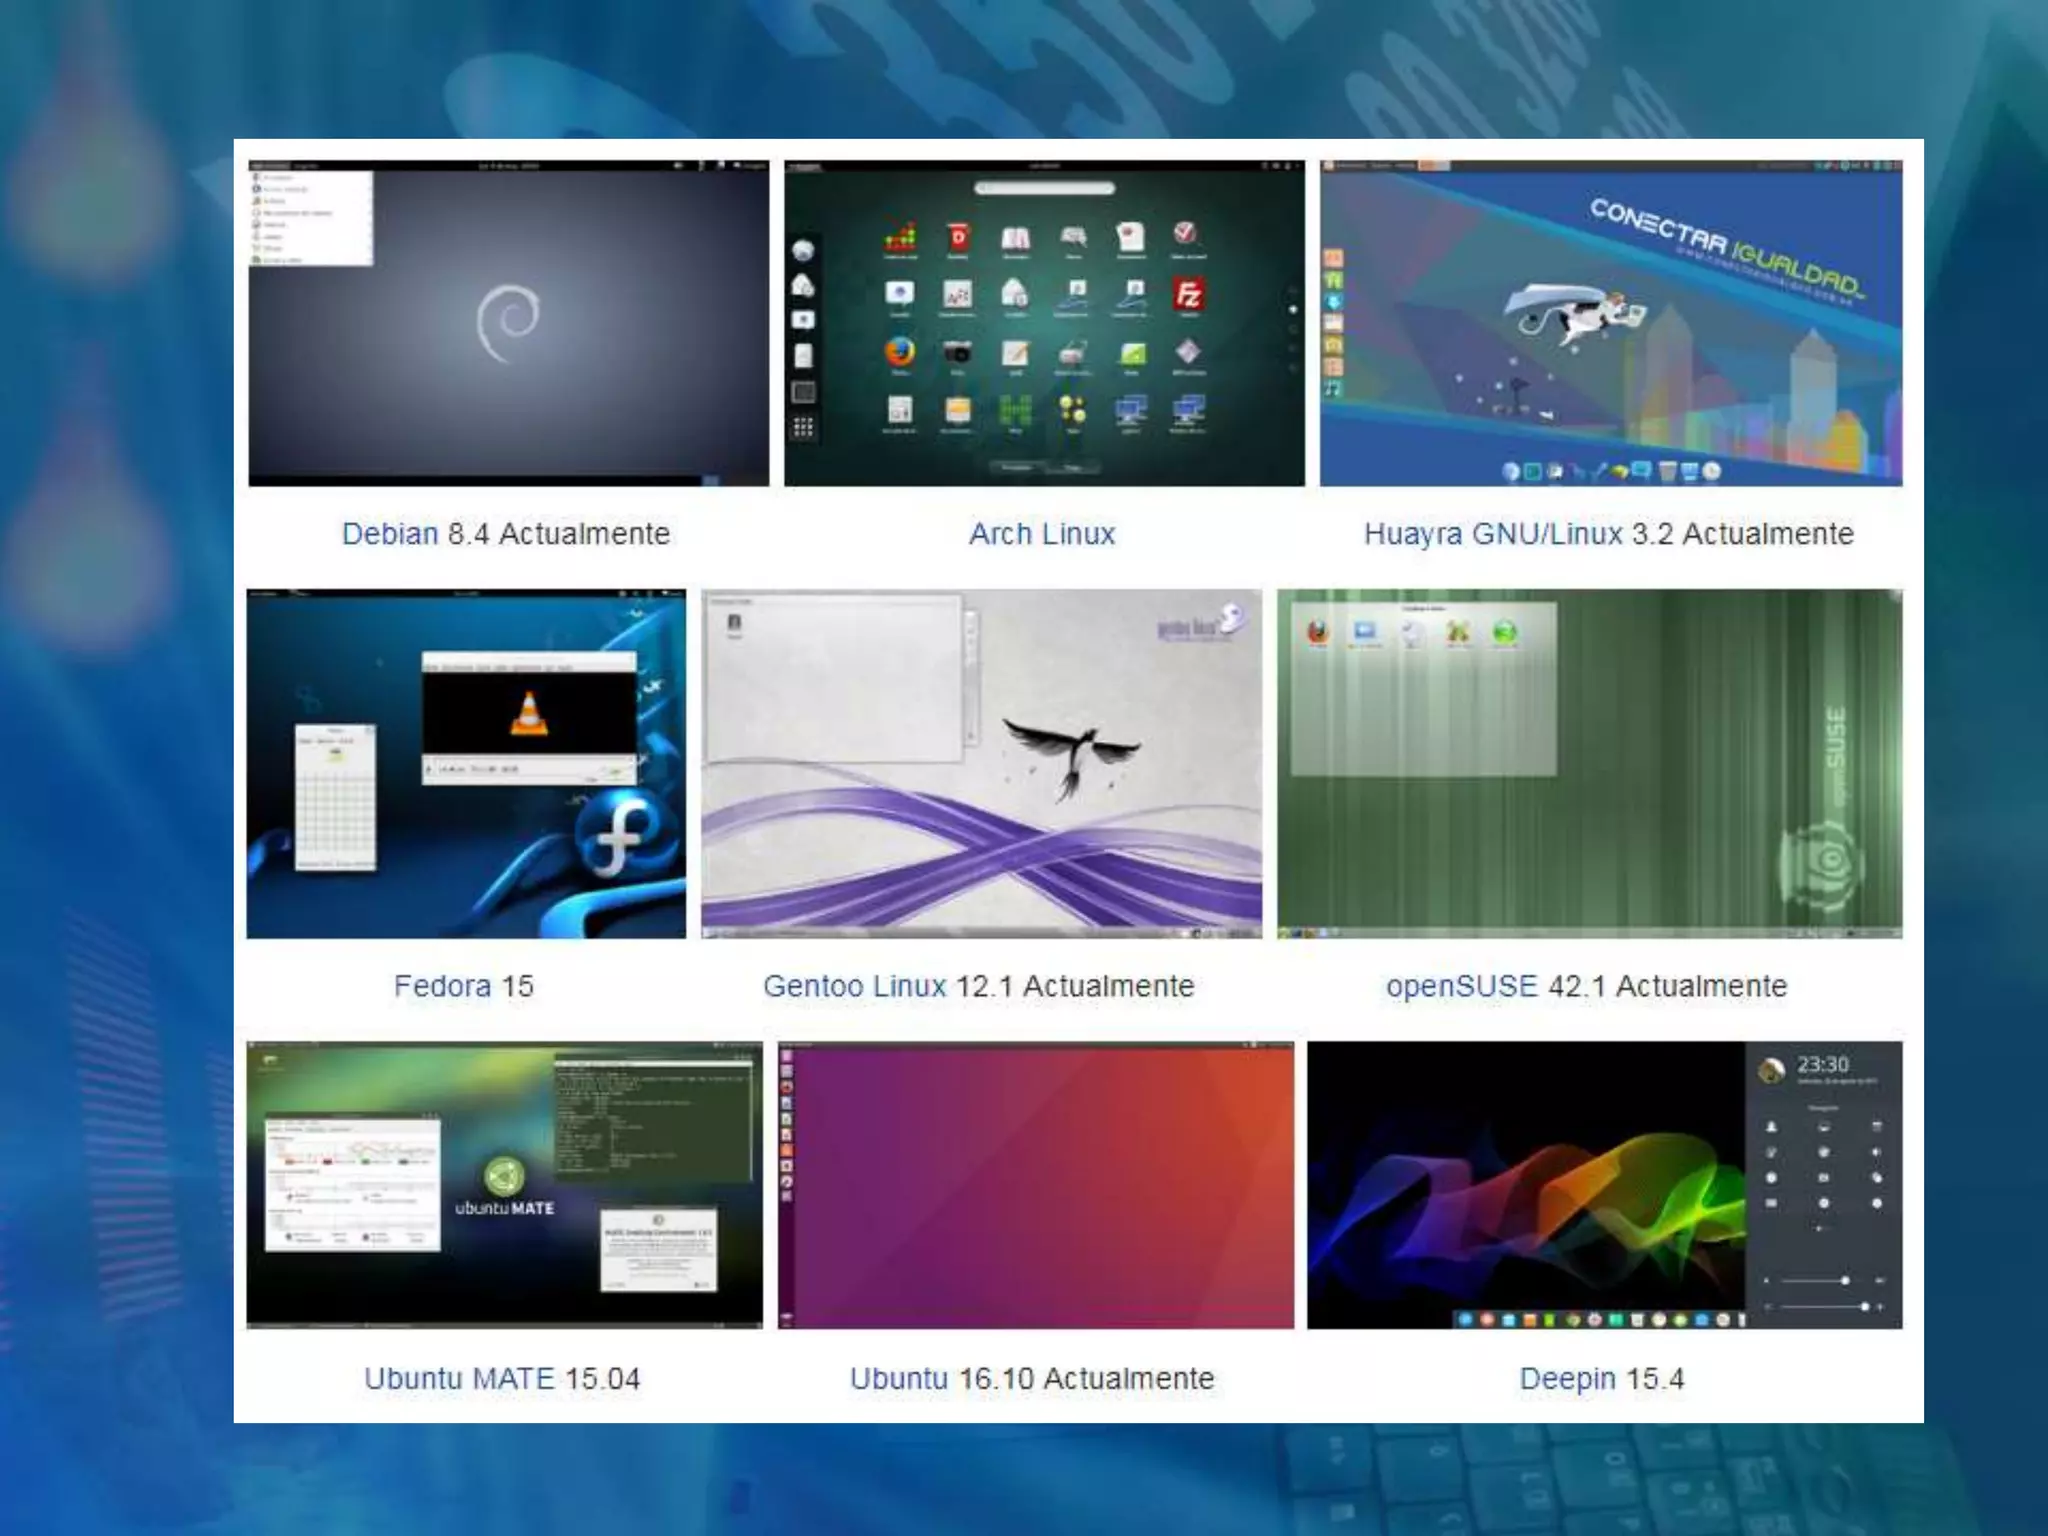The height and width of the screenshot is (1536, 2048).
Task: Click '12.1 Actualmente' text after Gentoo Linux
Action: (x=1075, y=986)
